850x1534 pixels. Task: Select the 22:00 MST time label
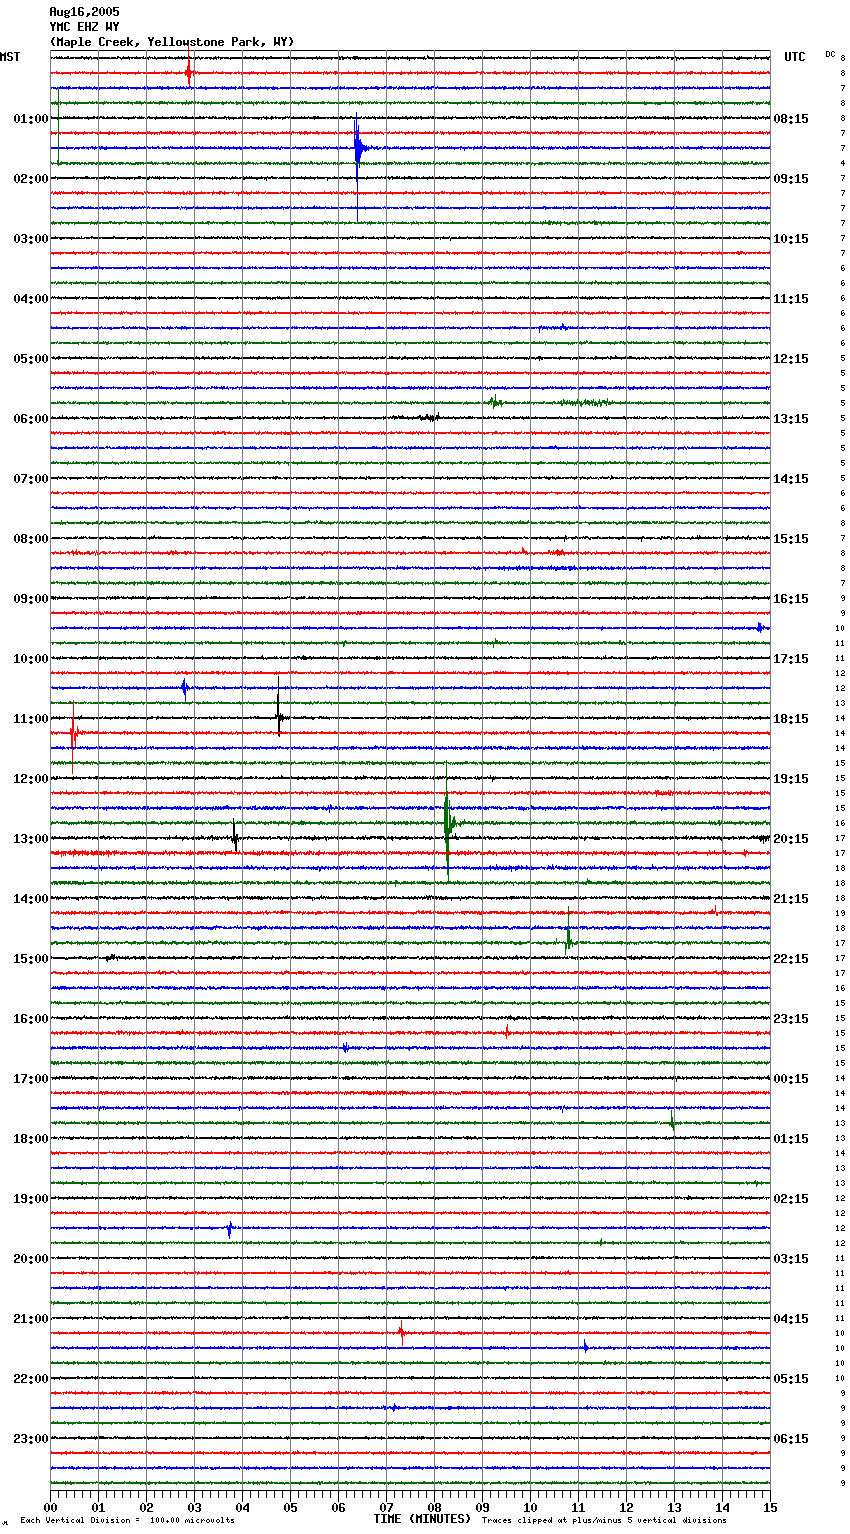click(x=31, y=1379)
